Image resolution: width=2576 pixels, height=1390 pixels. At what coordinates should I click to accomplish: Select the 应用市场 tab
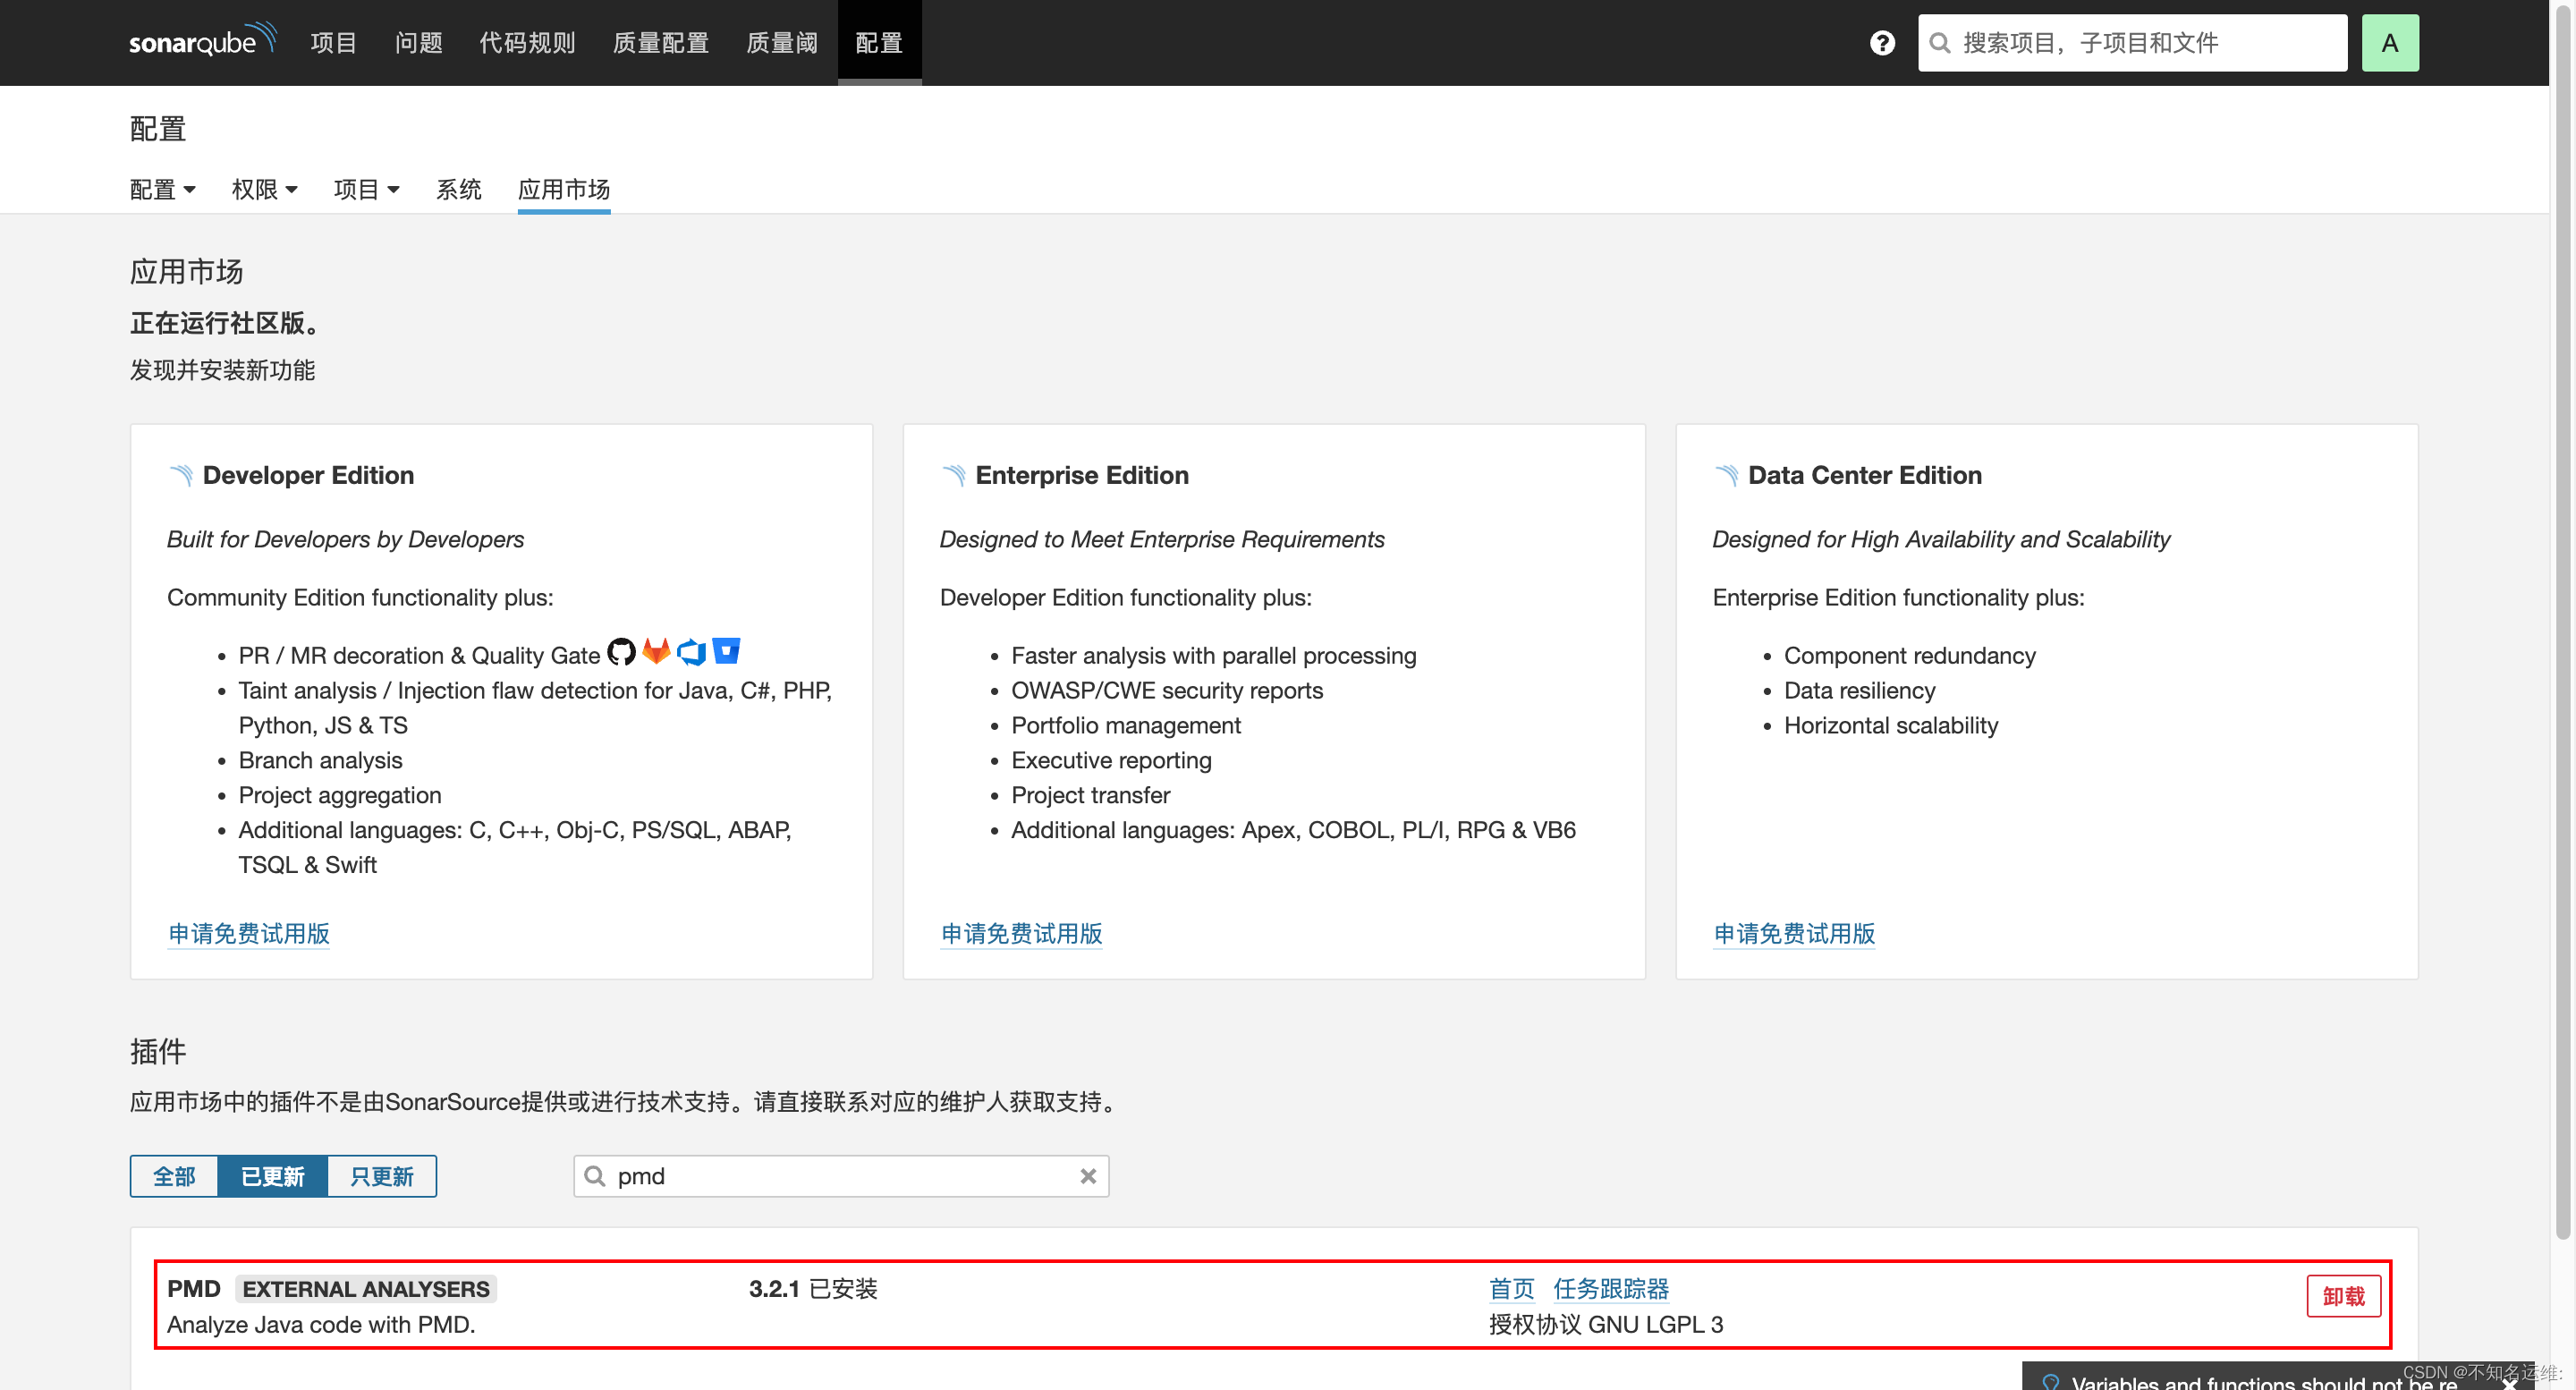point(564,189)
